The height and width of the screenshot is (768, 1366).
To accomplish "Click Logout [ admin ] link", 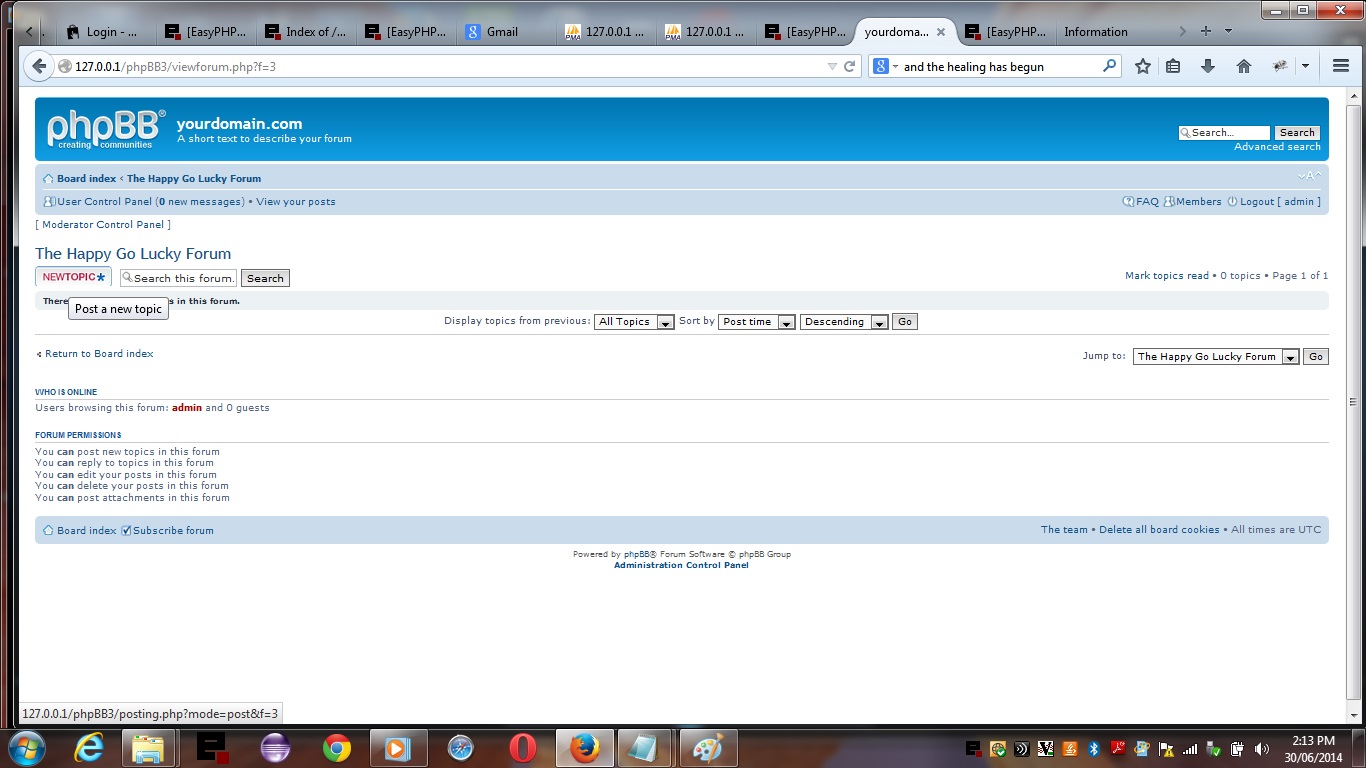I will 1280,202.
